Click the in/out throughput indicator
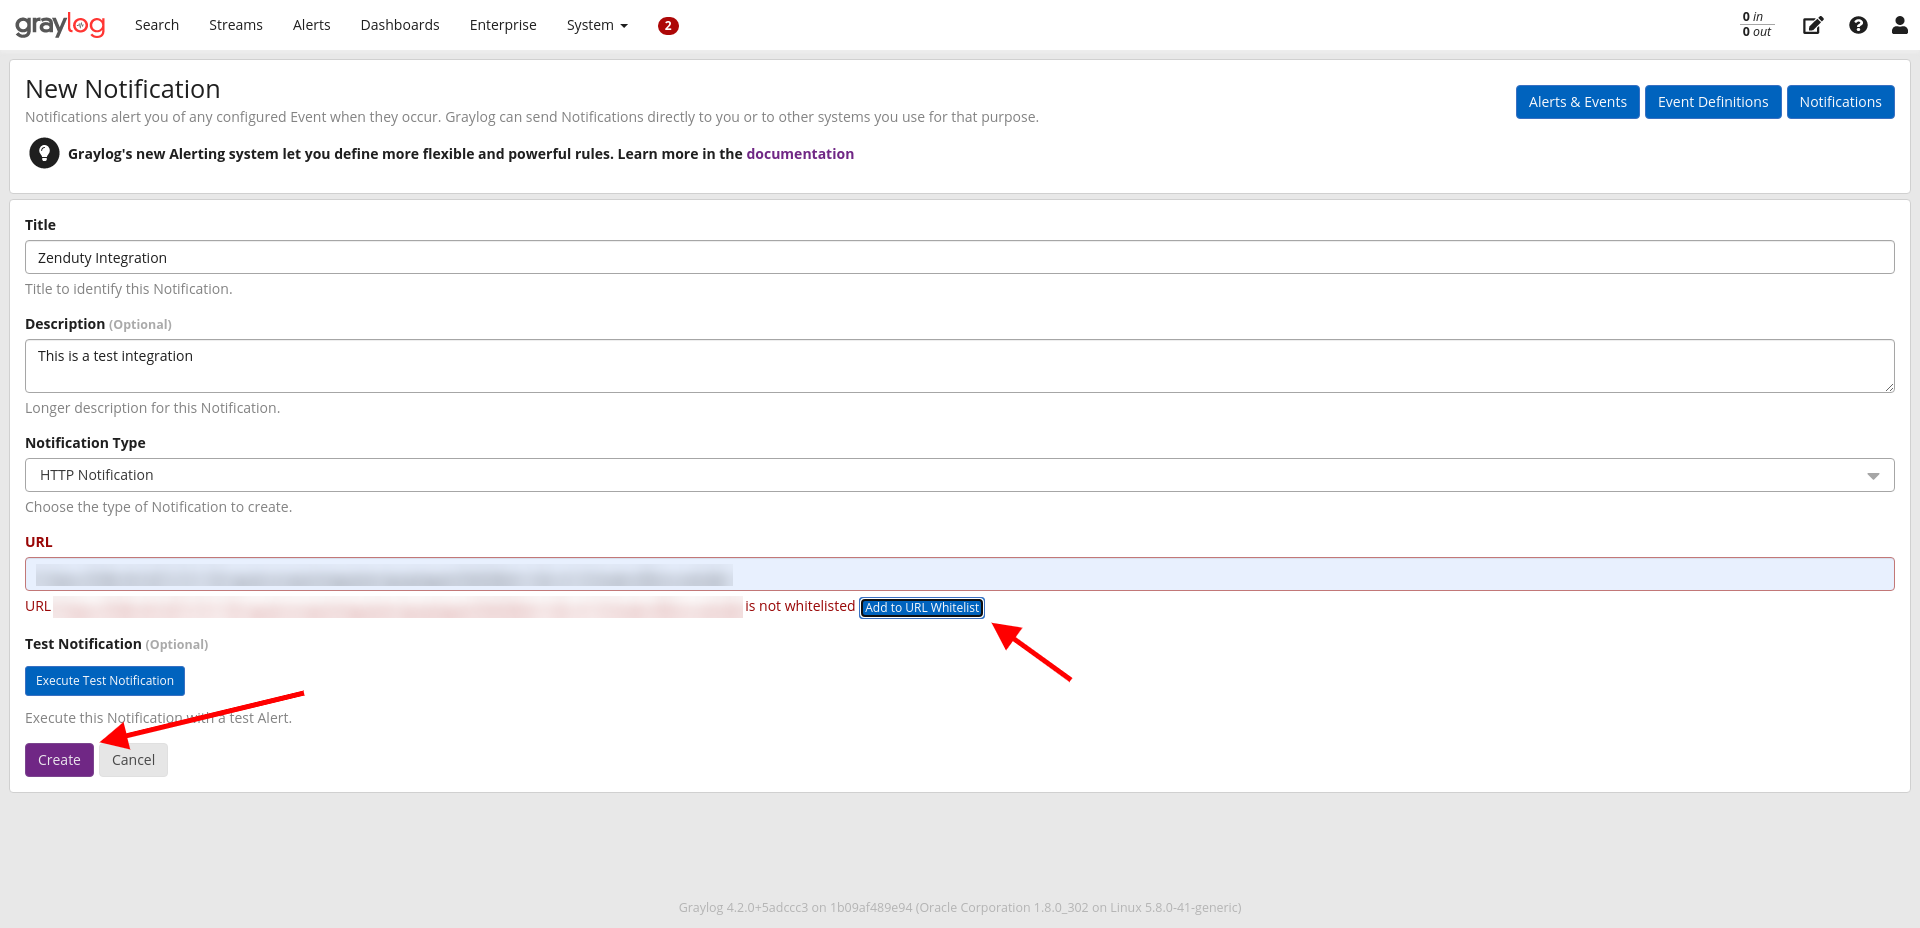 1757,25
